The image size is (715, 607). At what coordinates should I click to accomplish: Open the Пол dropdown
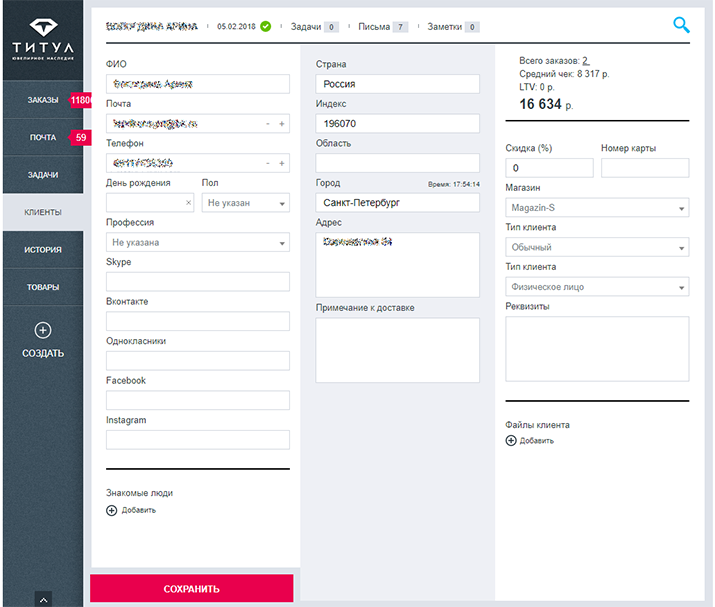click(244, 203)
